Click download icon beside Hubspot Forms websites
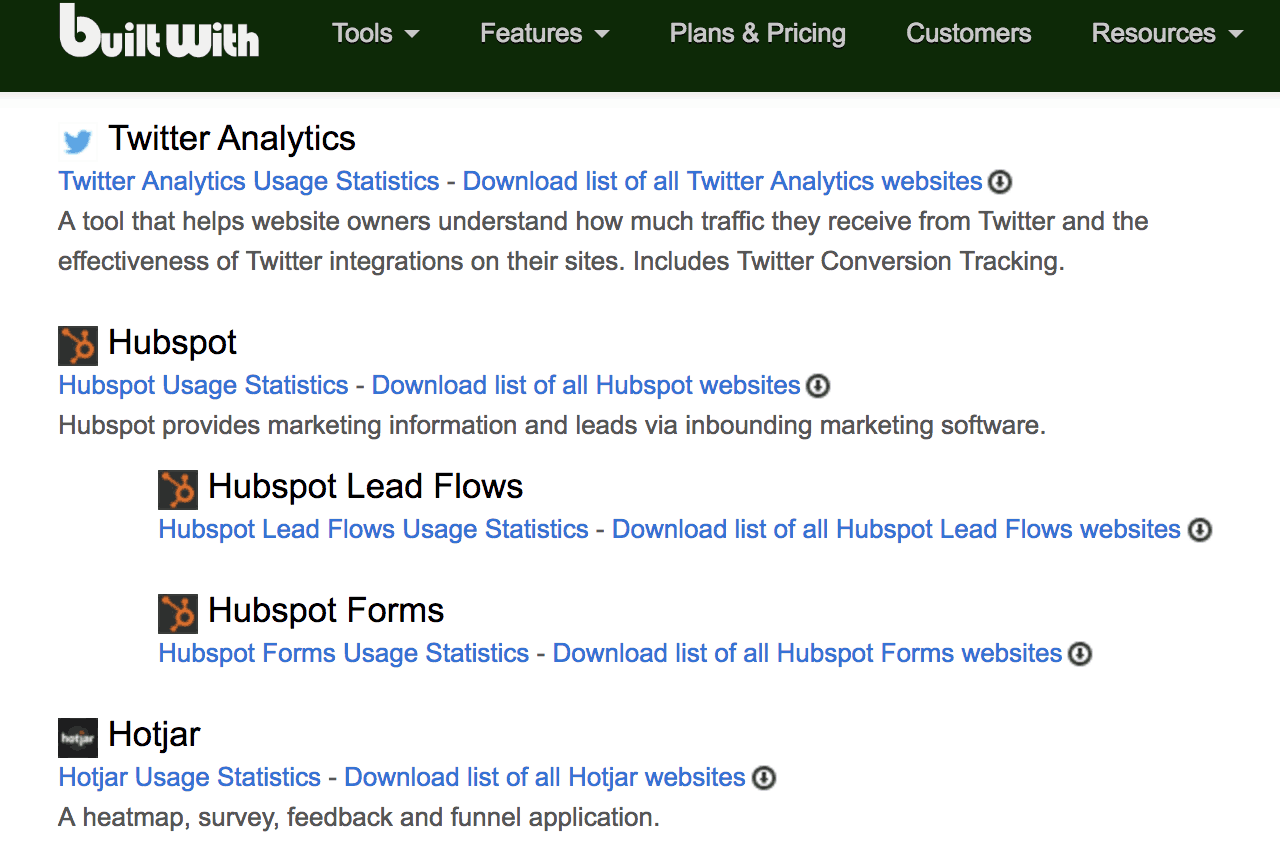This screenshot has width=1280, height=854. coord(1080,654)
